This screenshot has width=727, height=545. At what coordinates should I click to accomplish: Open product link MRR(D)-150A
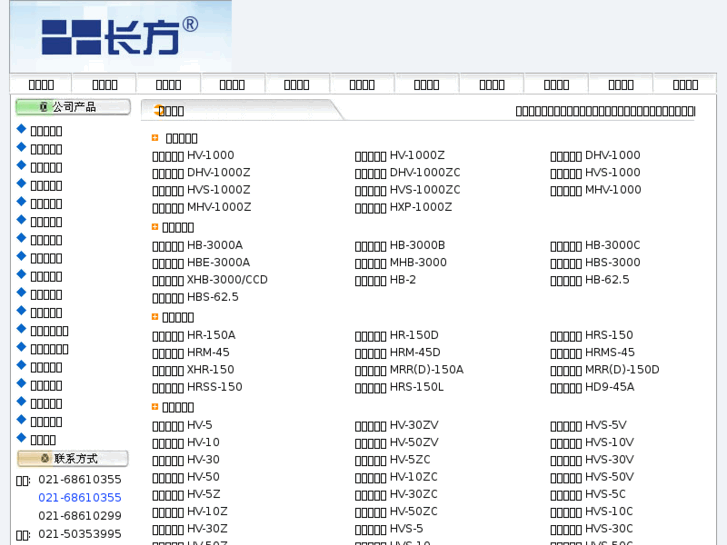coord(409,370)
